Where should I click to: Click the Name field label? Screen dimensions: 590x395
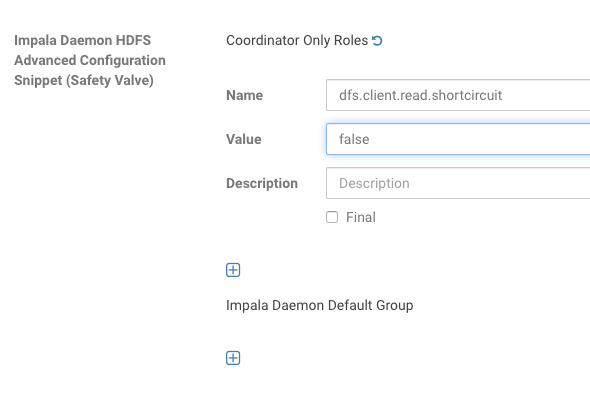245,95
